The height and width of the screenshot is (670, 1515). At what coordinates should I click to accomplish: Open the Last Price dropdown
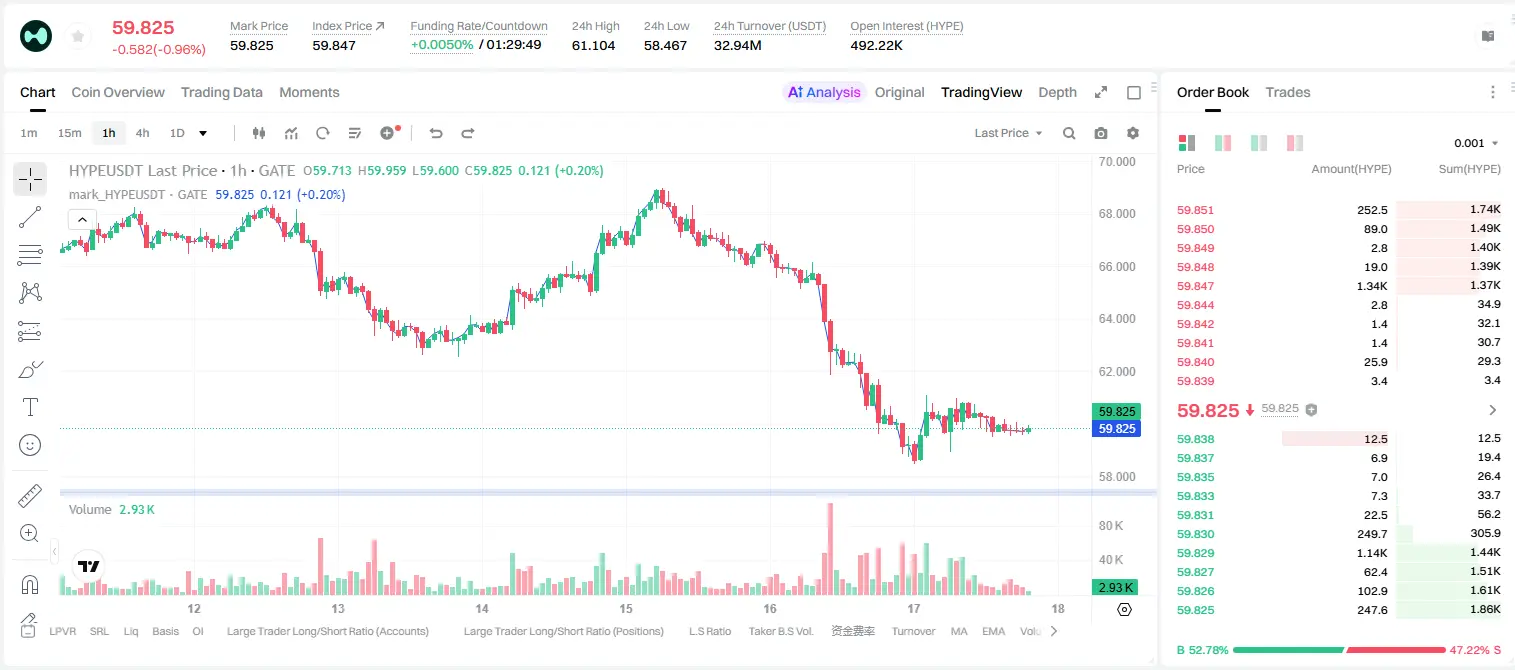point(1008,133)
